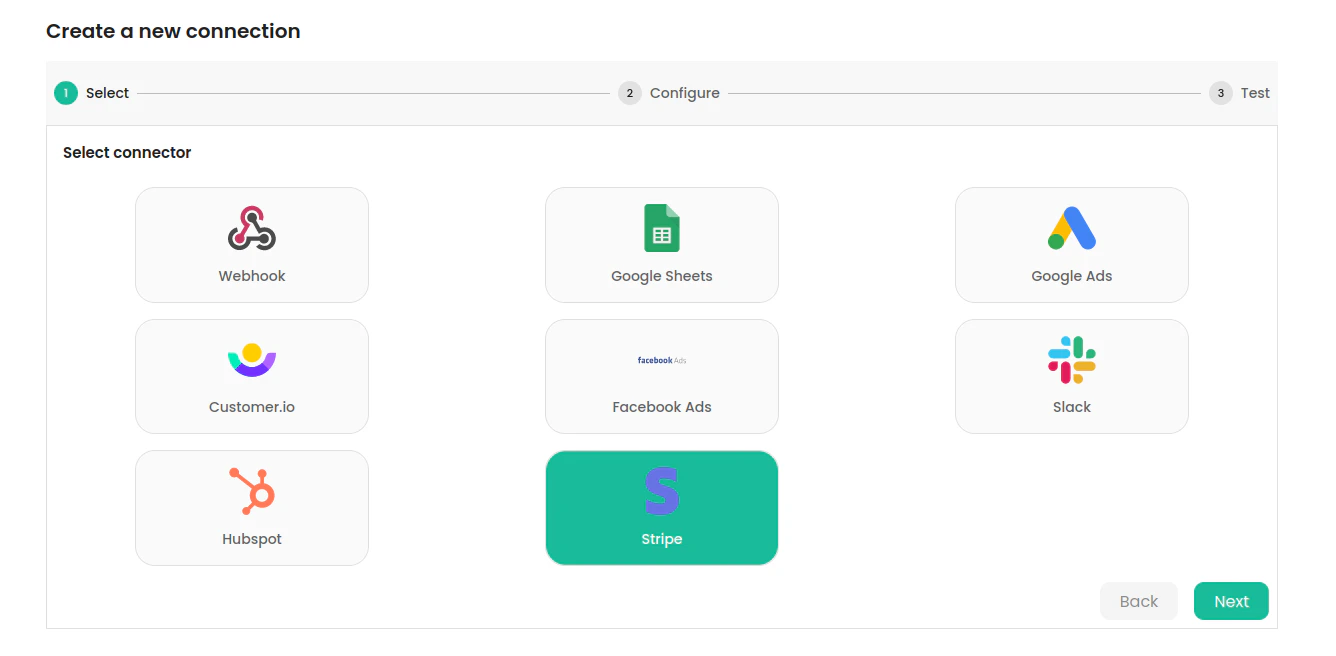The image size is (1336, 656).
Task: Click the Create a new connection title
Action: tap(173, 31)
